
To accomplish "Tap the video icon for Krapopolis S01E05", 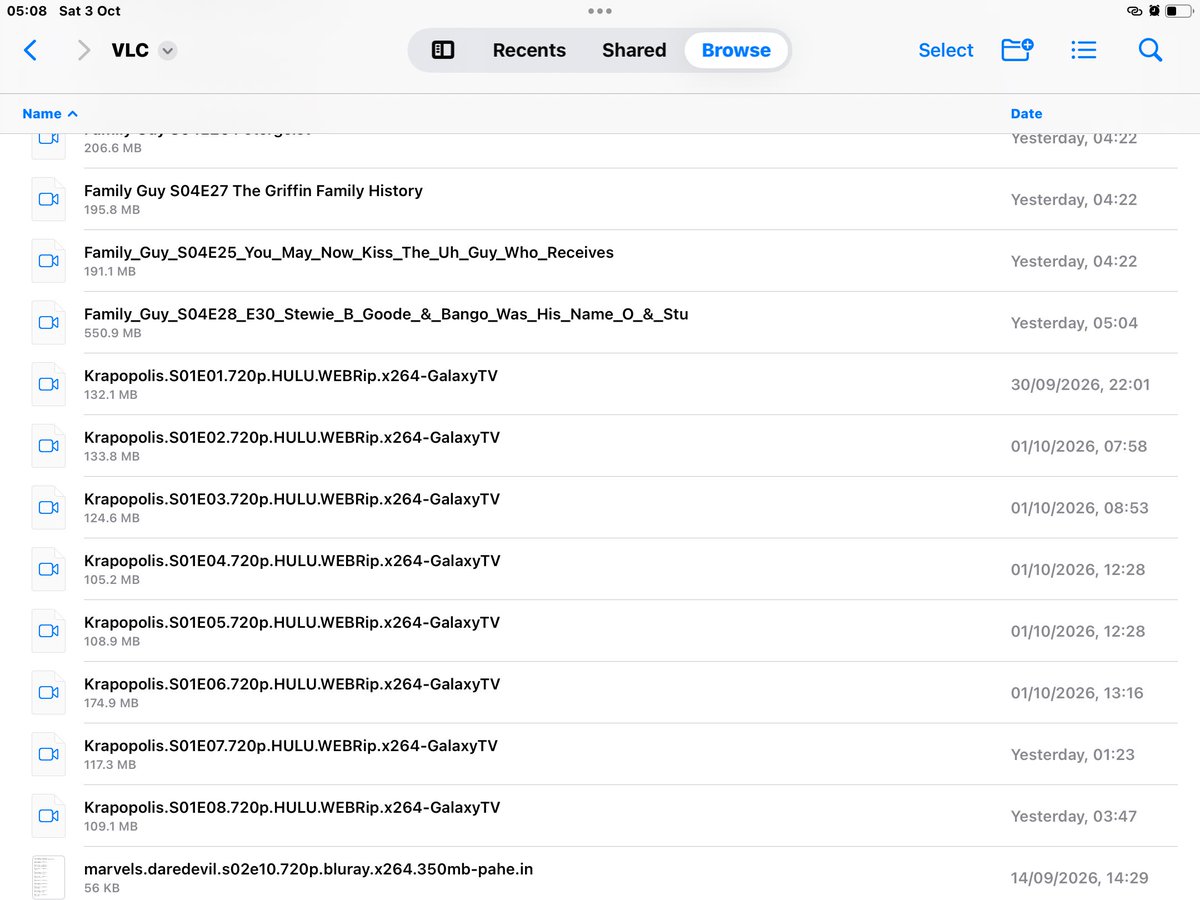I will [x=48, y=631].
